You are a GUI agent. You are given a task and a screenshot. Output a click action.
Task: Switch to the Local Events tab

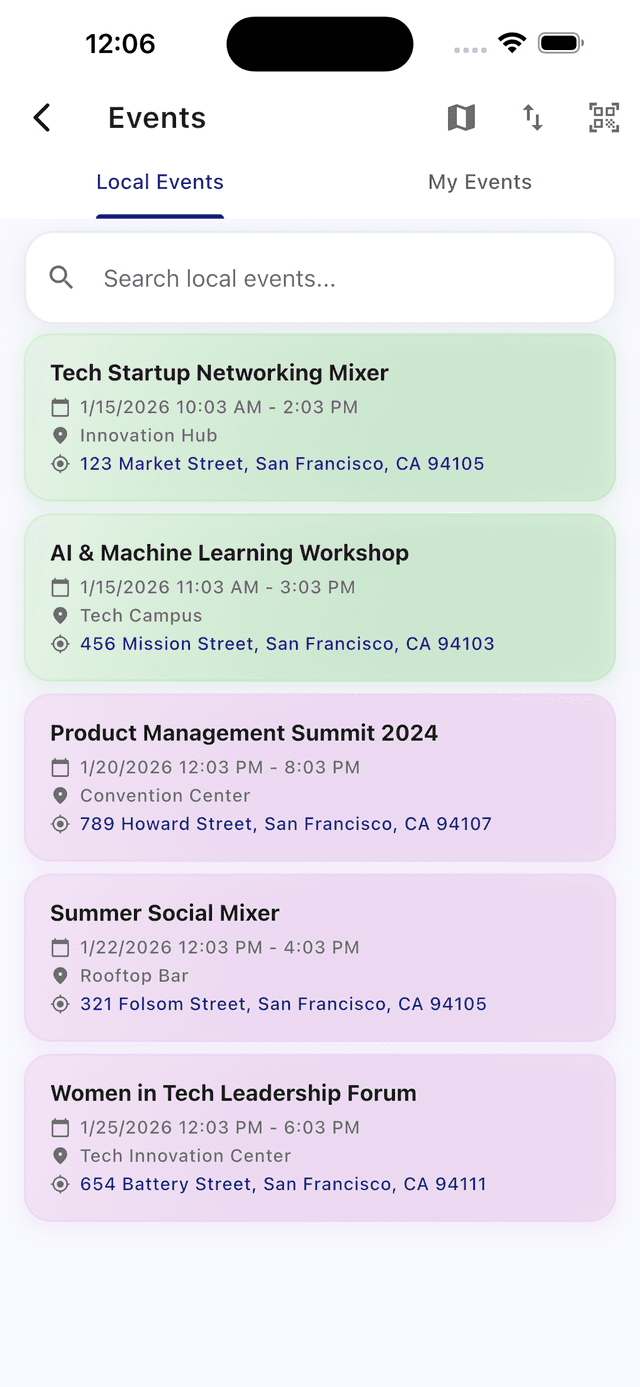(160, 182)
